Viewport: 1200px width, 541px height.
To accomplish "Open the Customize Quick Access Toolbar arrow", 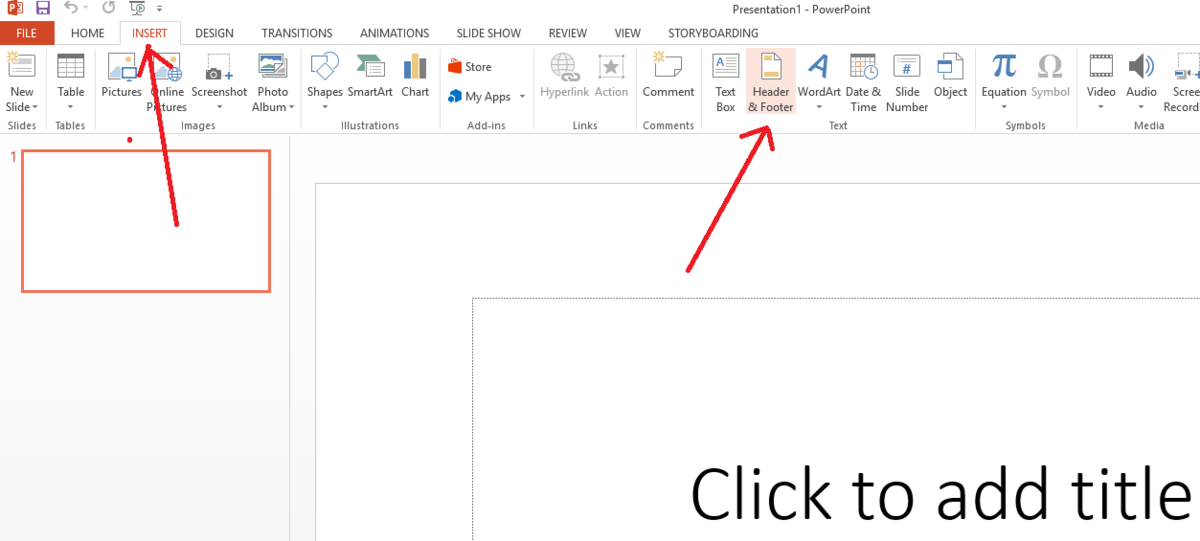I will coord(159,9).
